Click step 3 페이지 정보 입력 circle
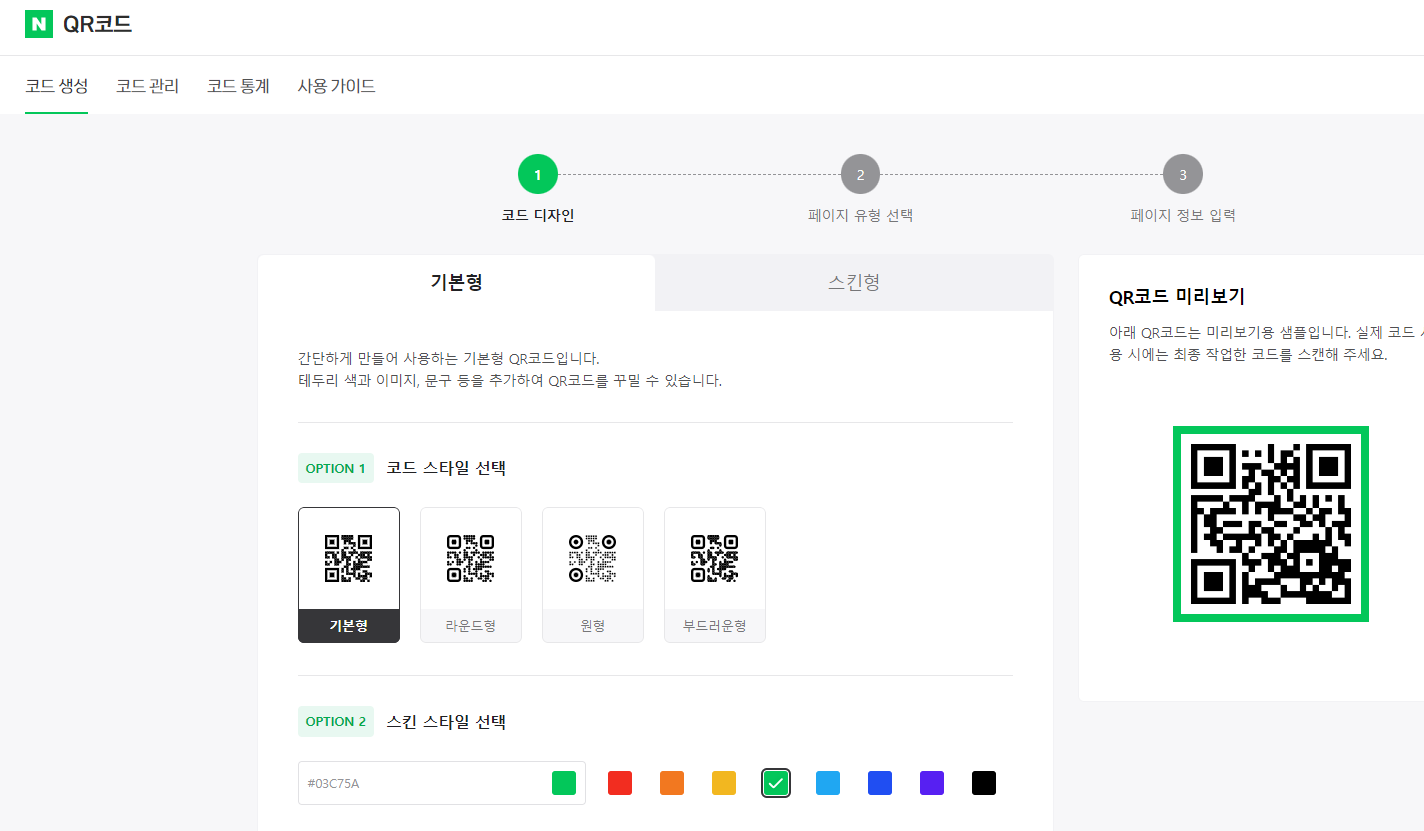This screenshot has width=1424, height=831. [x=1182, y=173]
